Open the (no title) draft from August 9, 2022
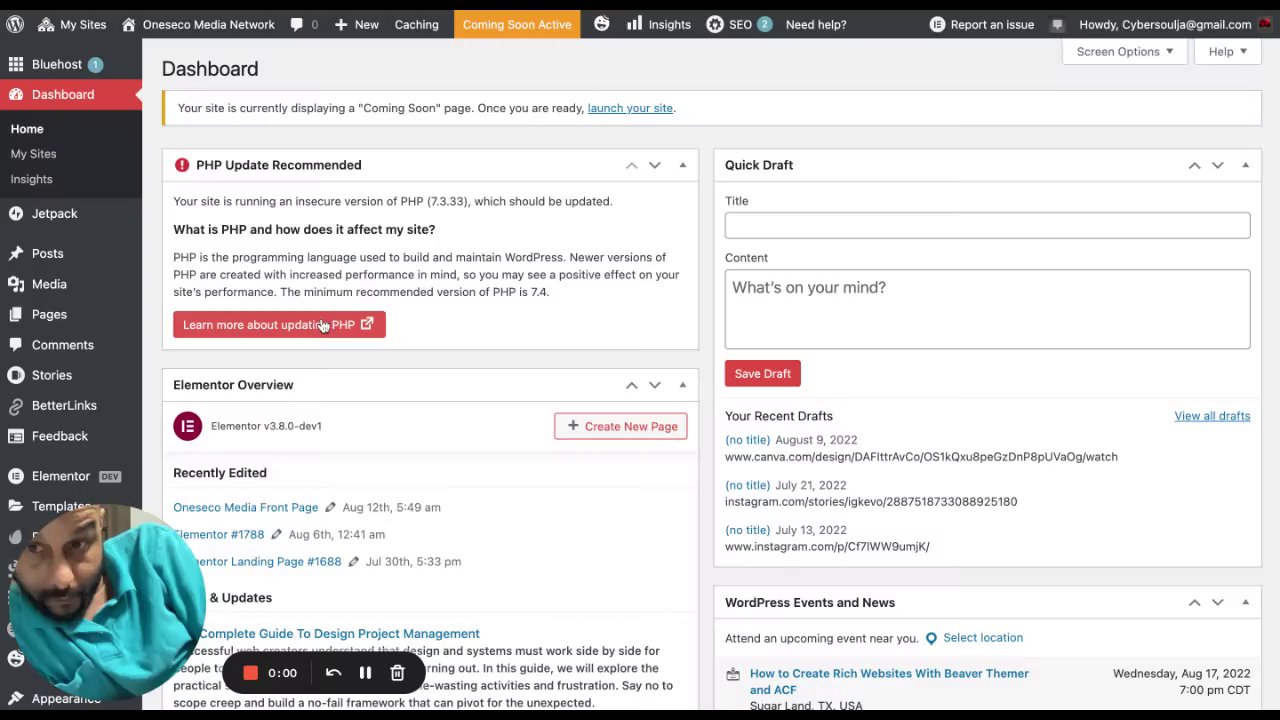Screen dimensions: 1280x720 pyautogui.click(x=748, y=440)
